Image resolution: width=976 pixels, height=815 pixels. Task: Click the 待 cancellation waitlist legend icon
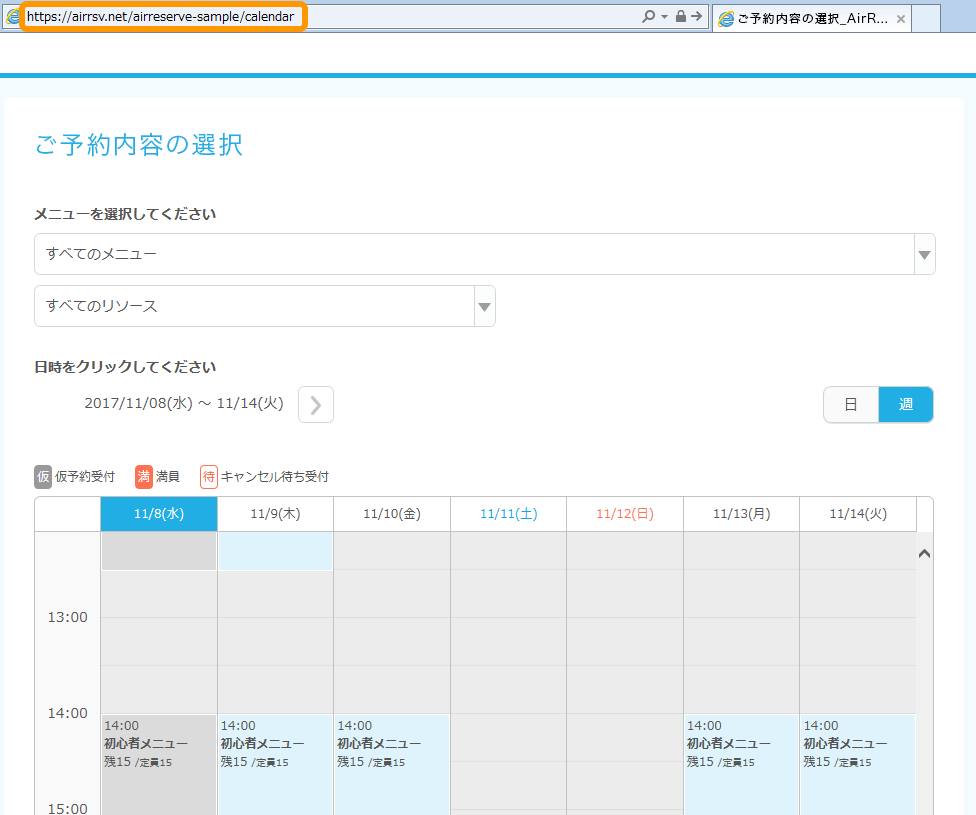[209, 477]
